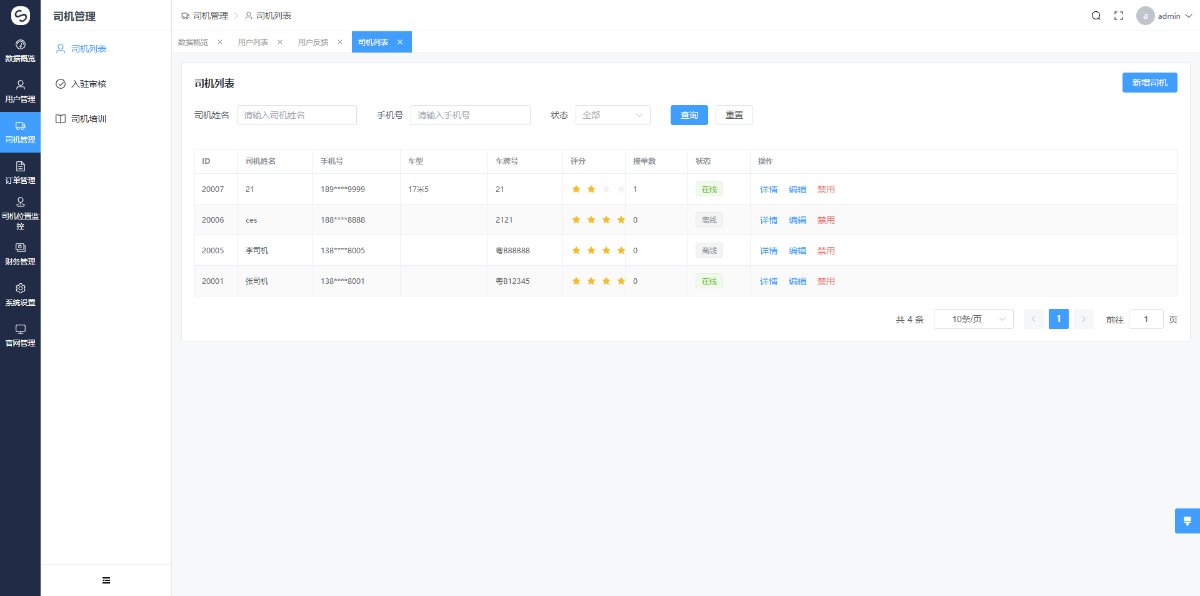Open 官网管理 monitor icon in sidebar
1200x596 pixels.
(x=20, y=329)
